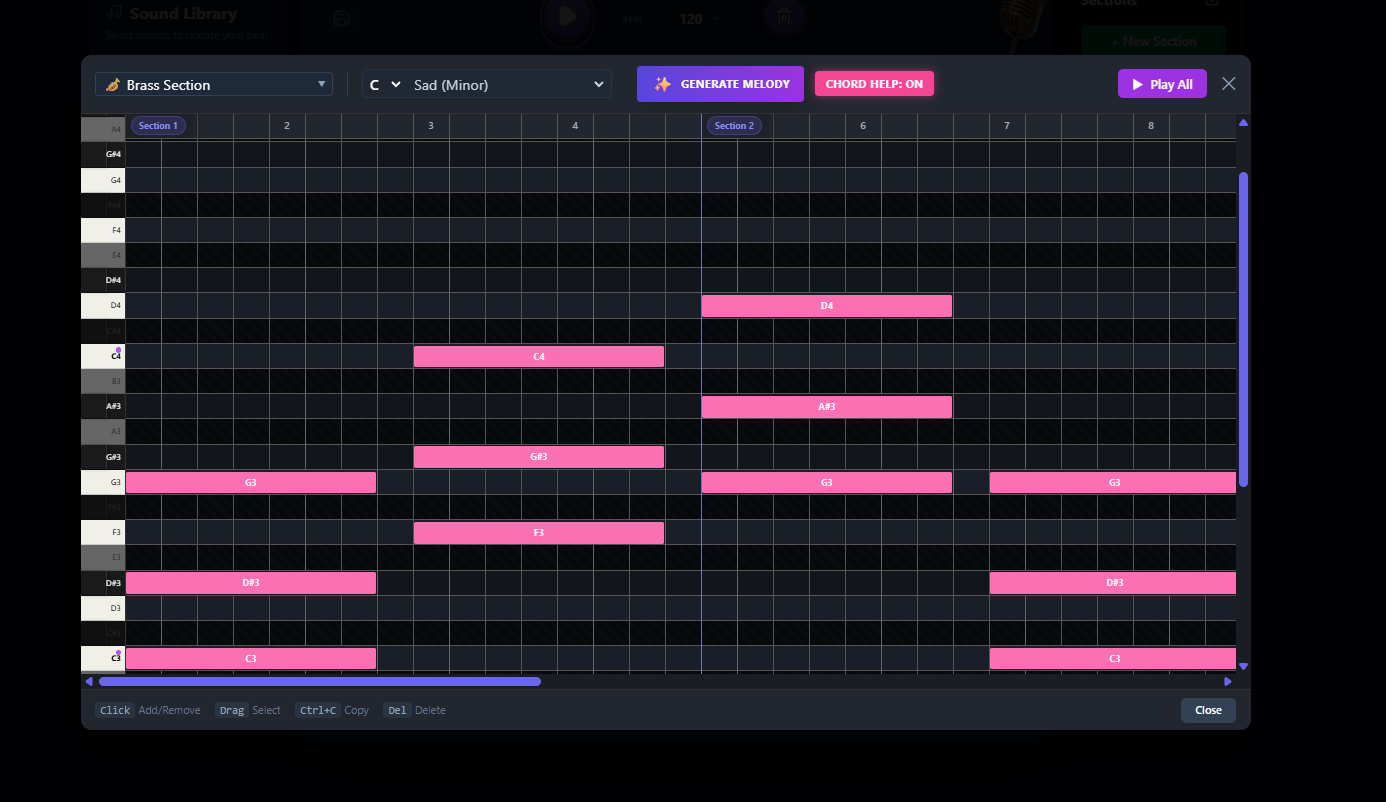Image resolution: width=1386 pixels, height=802 pixels.
Task: Click the save icon in the top toolbar
Action: point(340,20)
